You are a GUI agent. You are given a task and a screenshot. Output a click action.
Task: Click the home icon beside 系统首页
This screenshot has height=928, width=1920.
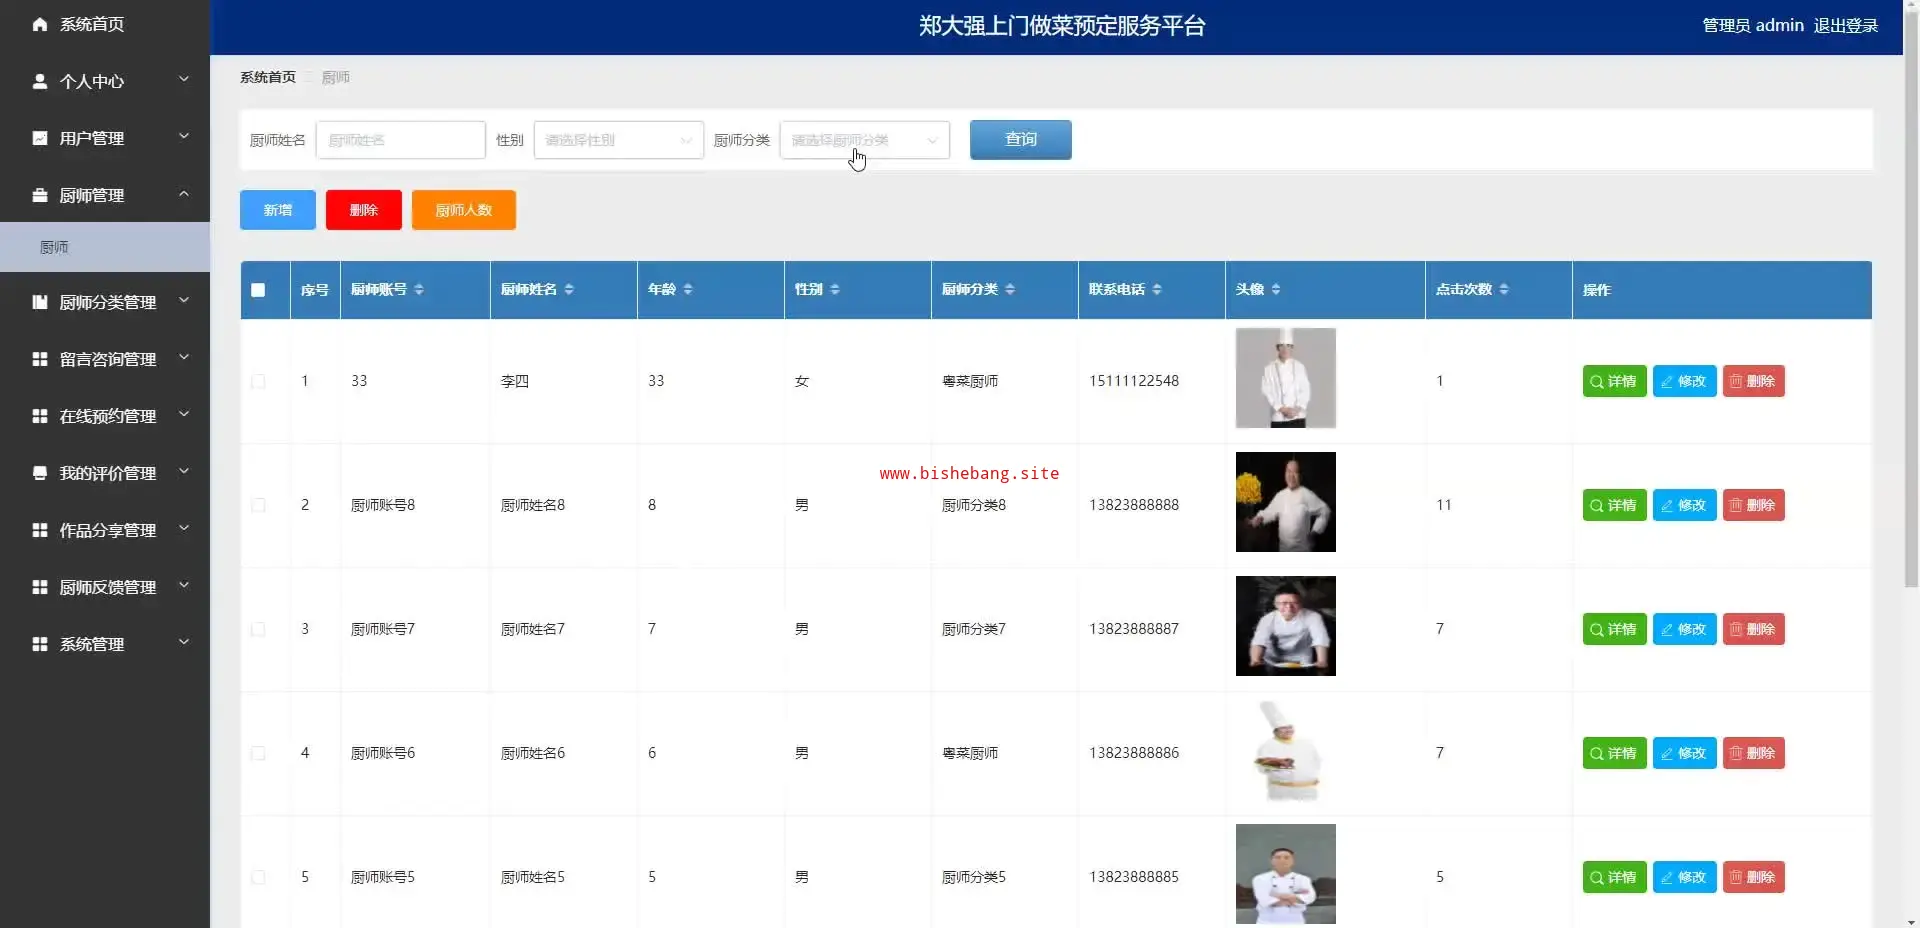click(x=40, y=24)
